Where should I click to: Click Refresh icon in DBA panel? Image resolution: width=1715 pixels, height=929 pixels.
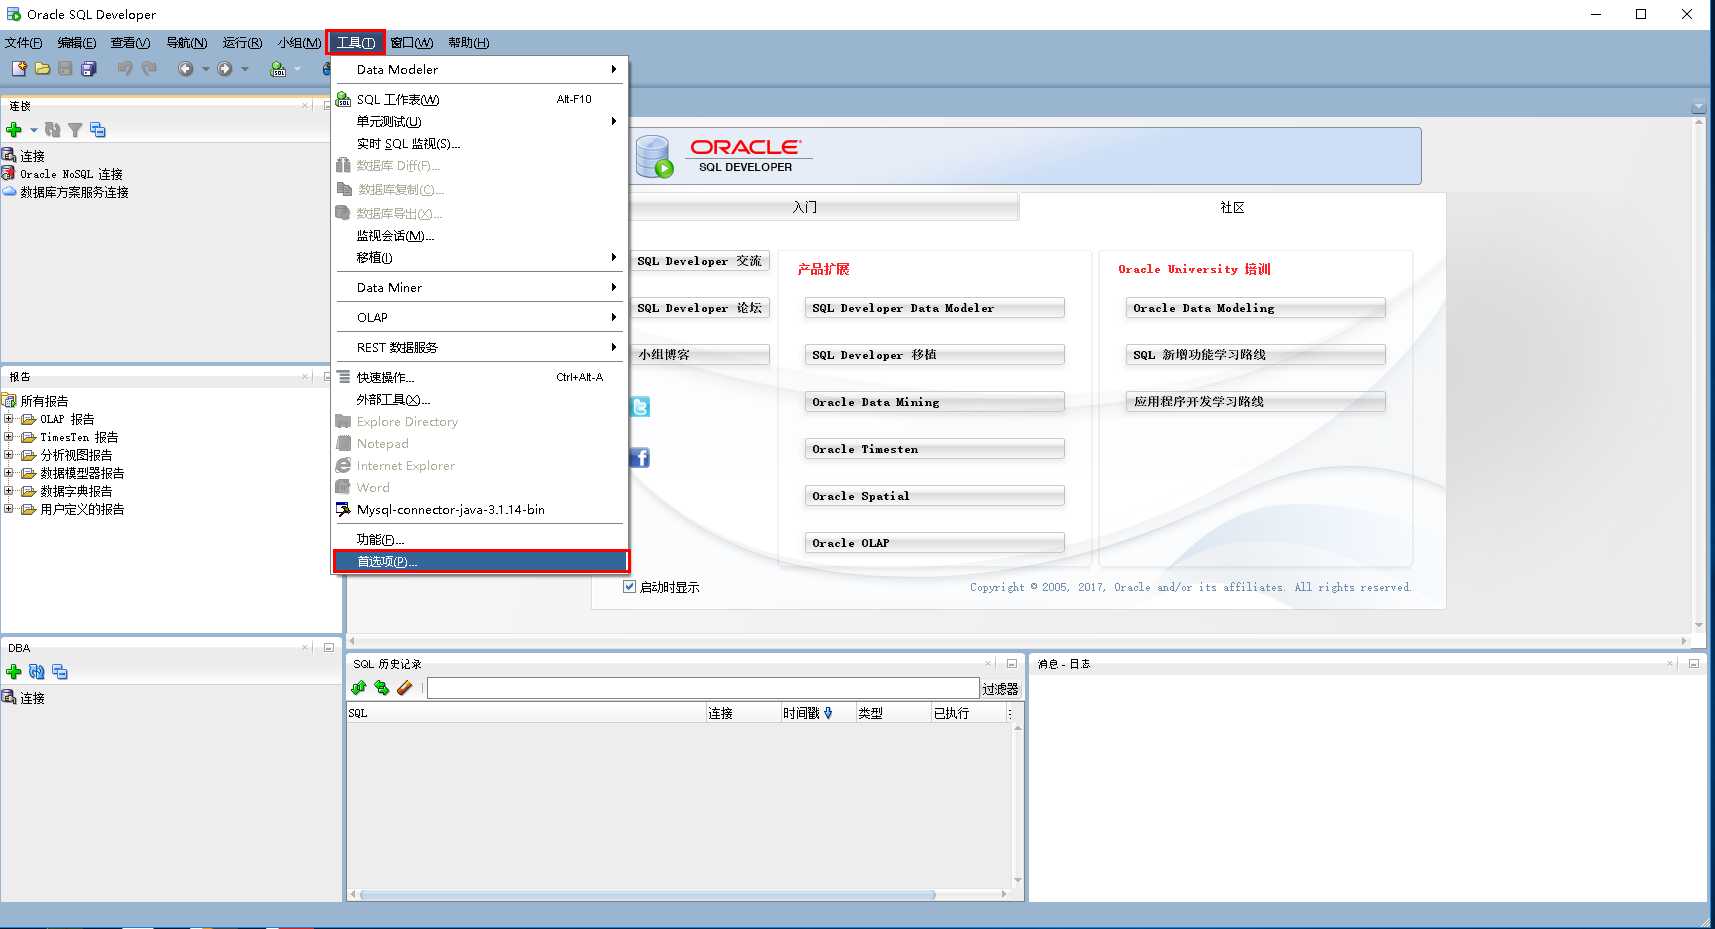click(37, 672)
